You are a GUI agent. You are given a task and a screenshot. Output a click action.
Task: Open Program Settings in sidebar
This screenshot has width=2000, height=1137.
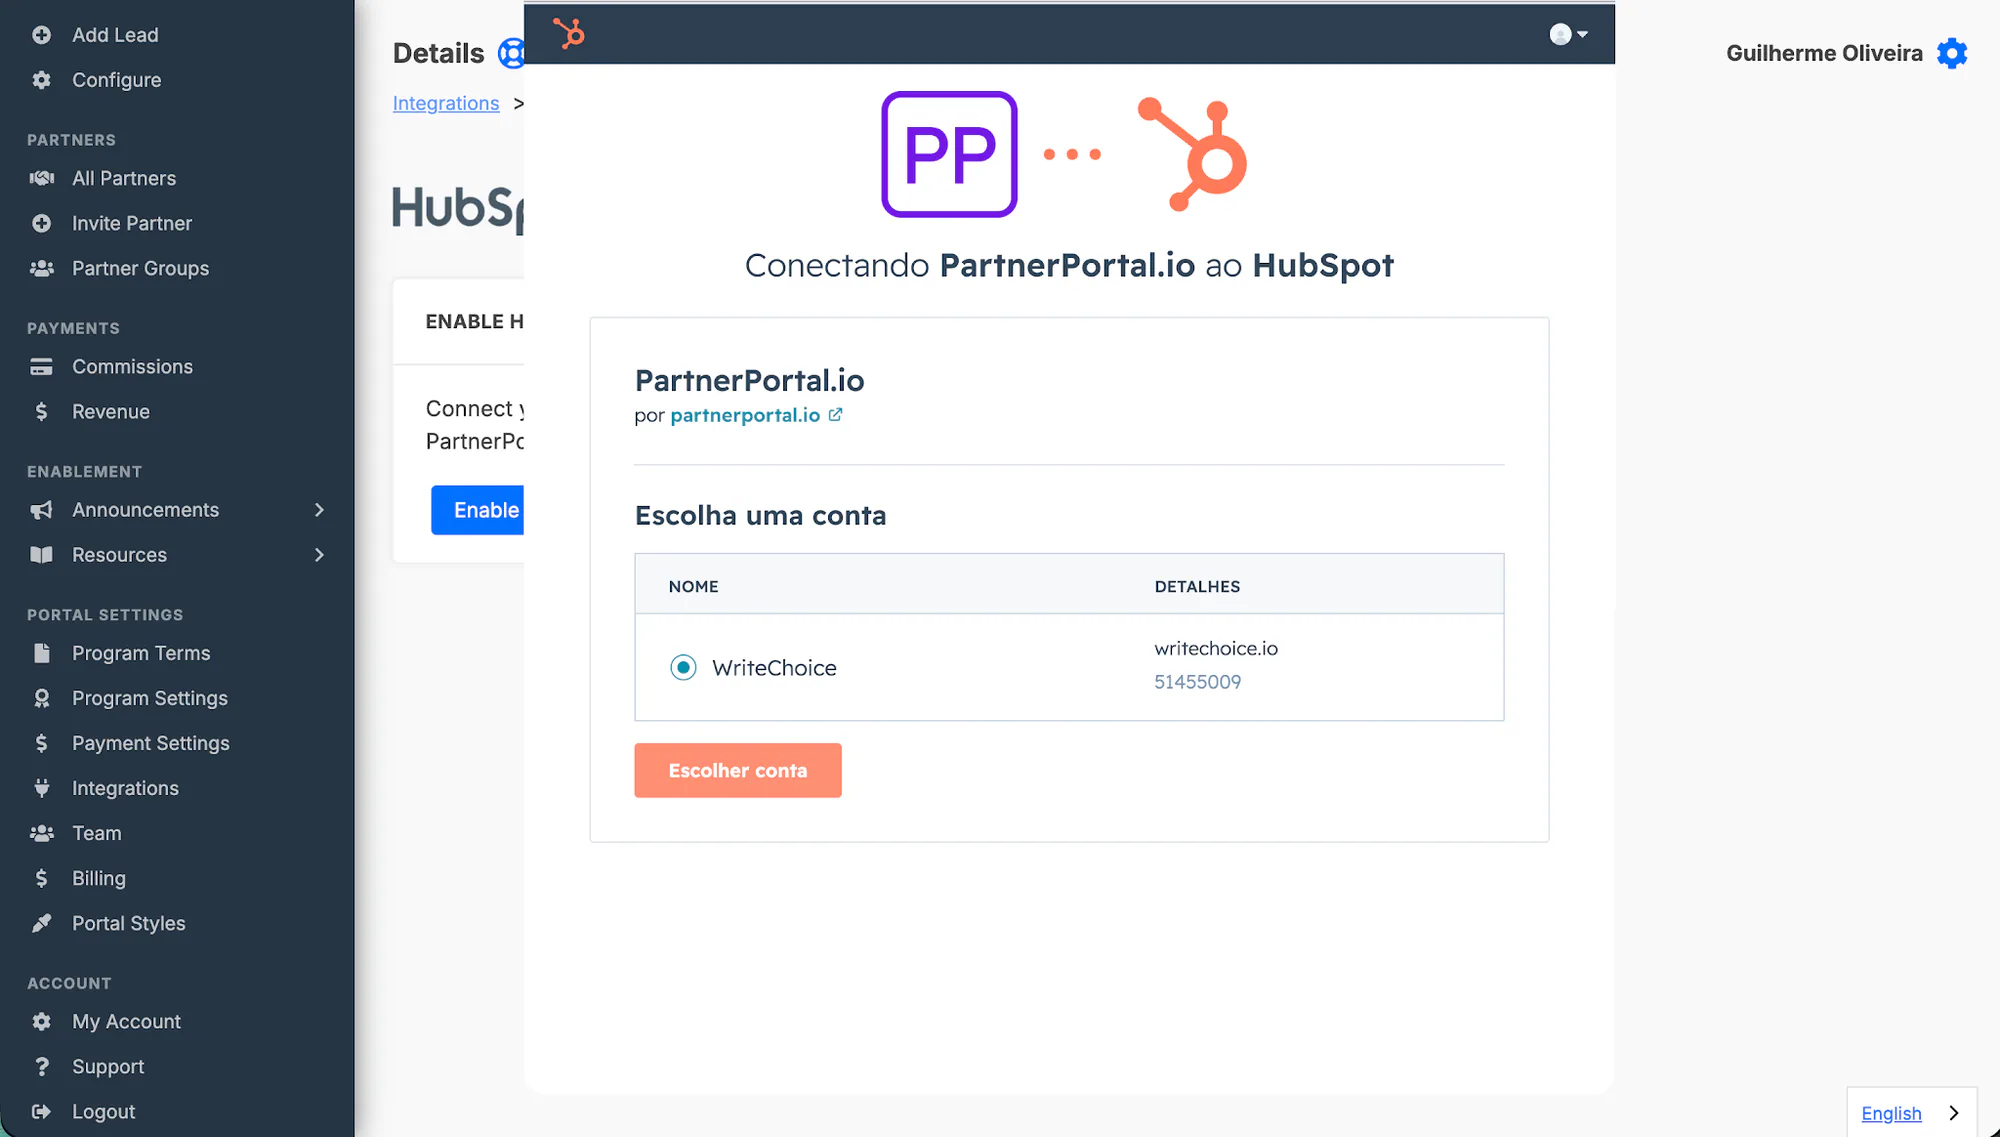point(150,698)
